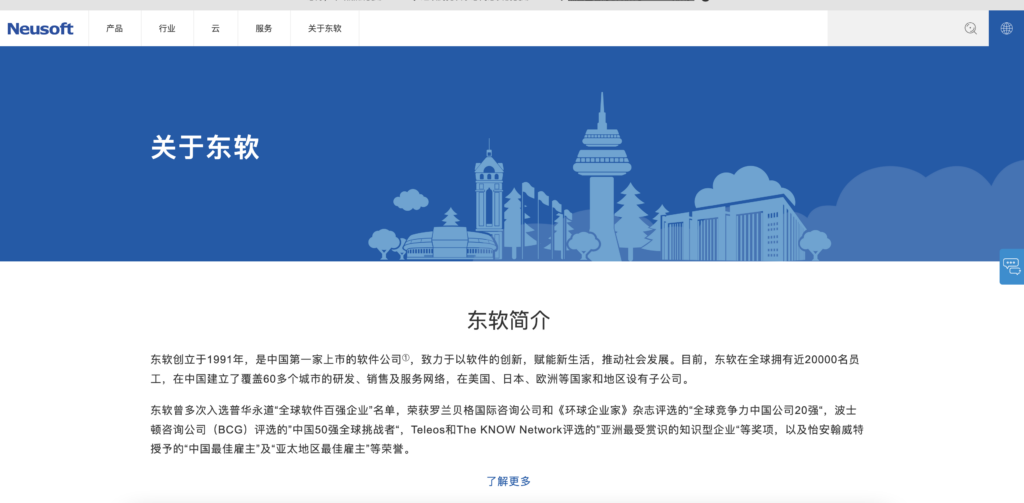This screenshot has height=503, width=1024.
Task: Click inside the gray search field
Action: 908,29
